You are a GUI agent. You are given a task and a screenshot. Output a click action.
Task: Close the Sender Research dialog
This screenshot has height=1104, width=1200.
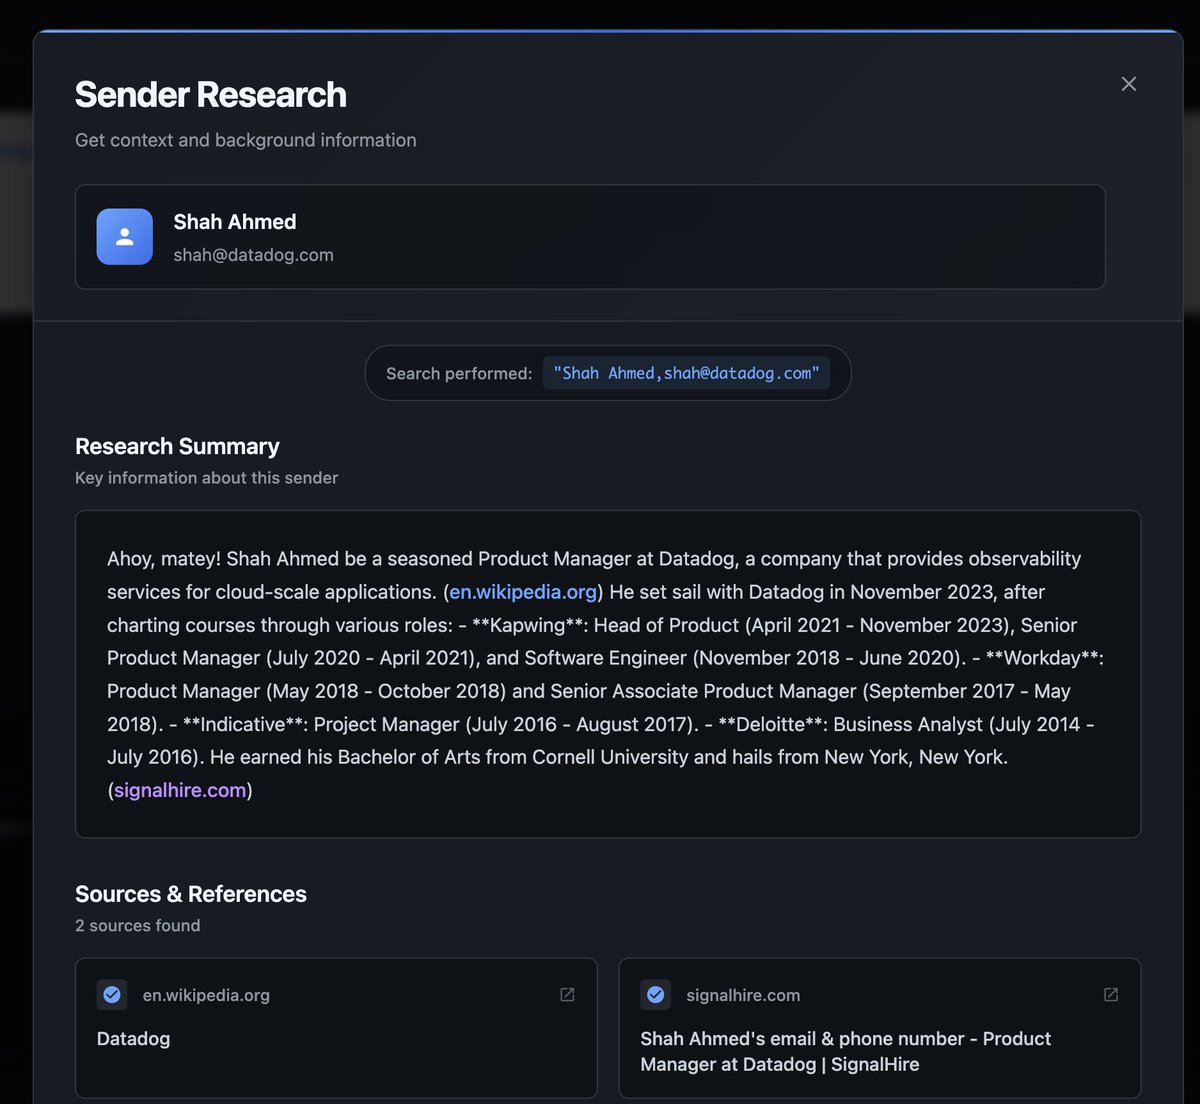point(1128,84)
